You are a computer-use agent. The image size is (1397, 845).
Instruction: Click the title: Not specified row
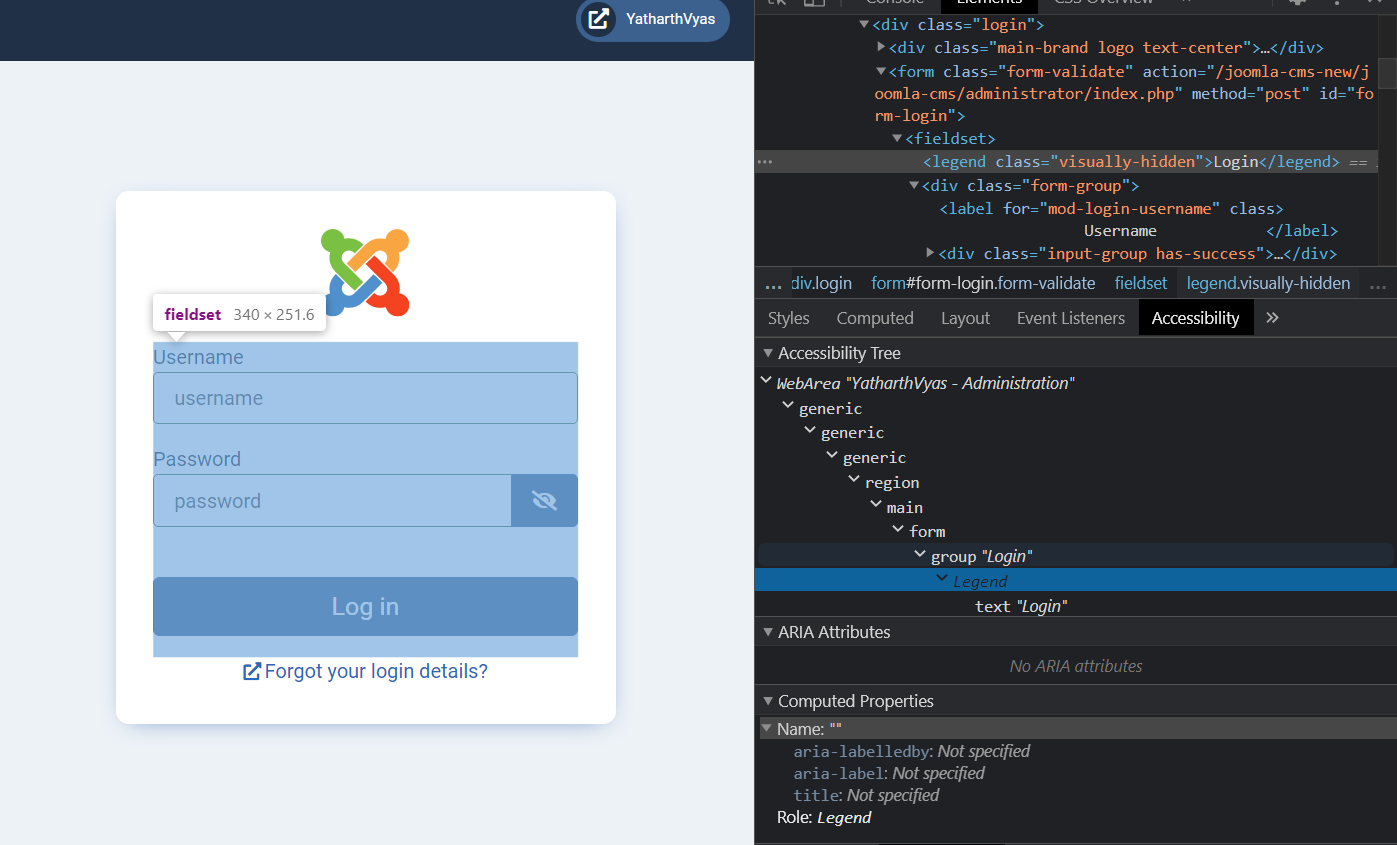coord(866,795)
